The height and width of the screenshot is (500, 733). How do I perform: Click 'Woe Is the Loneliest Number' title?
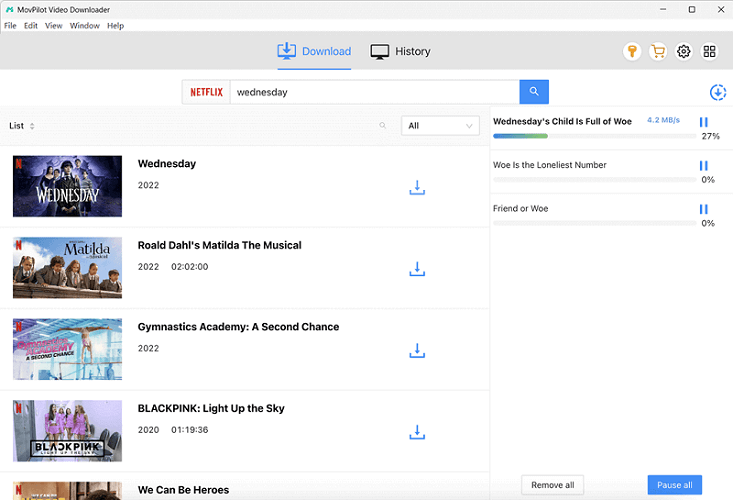(x=550, y=165)
